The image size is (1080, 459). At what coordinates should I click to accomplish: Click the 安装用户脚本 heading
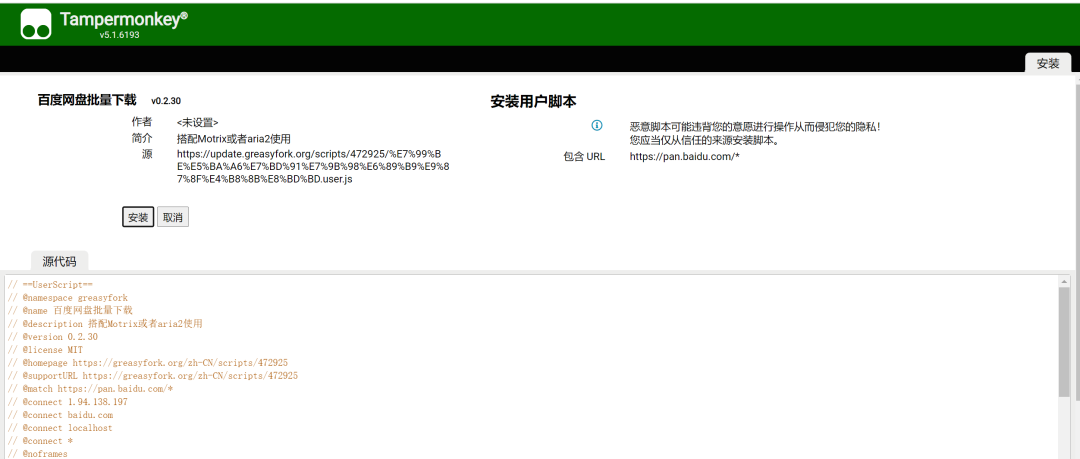tap(533, 101)
